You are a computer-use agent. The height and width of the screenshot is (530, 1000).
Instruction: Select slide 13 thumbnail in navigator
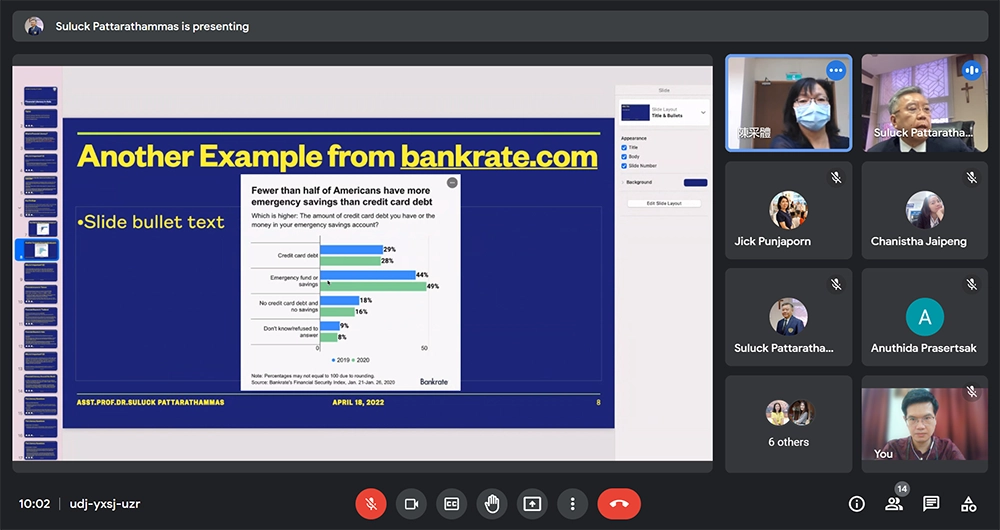coord(41,361)
